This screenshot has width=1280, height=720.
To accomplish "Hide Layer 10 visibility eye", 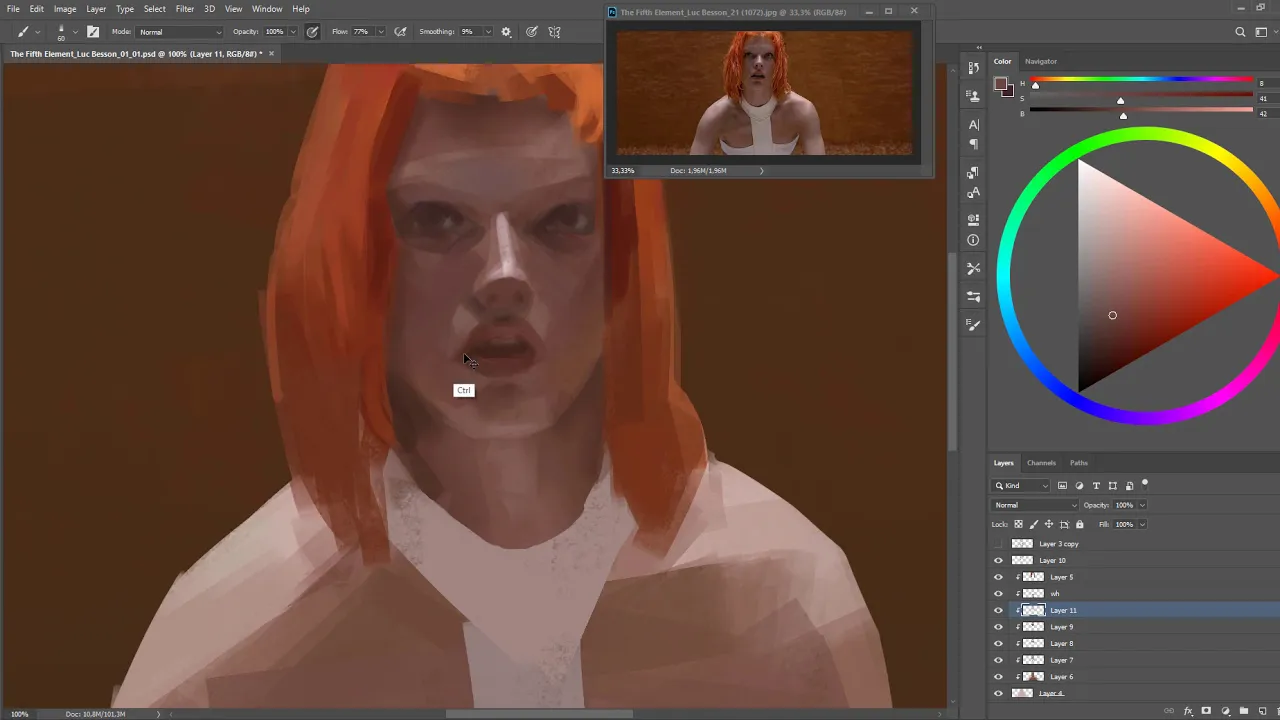I will tap(998, 561).
